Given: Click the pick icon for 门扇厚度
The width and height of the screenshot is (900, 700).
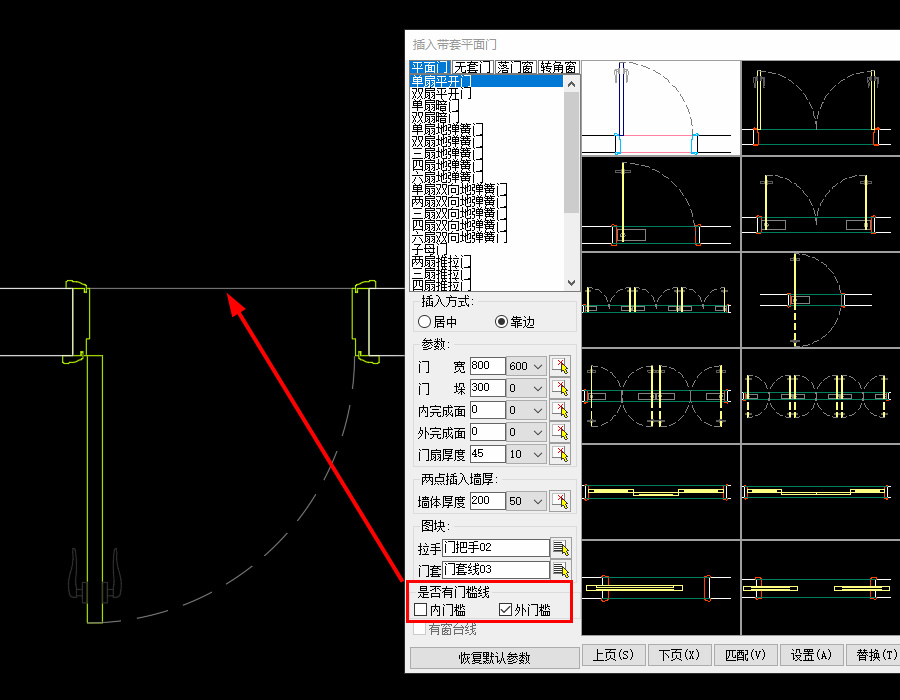Looking at the screenshot, I should [560, 454].
